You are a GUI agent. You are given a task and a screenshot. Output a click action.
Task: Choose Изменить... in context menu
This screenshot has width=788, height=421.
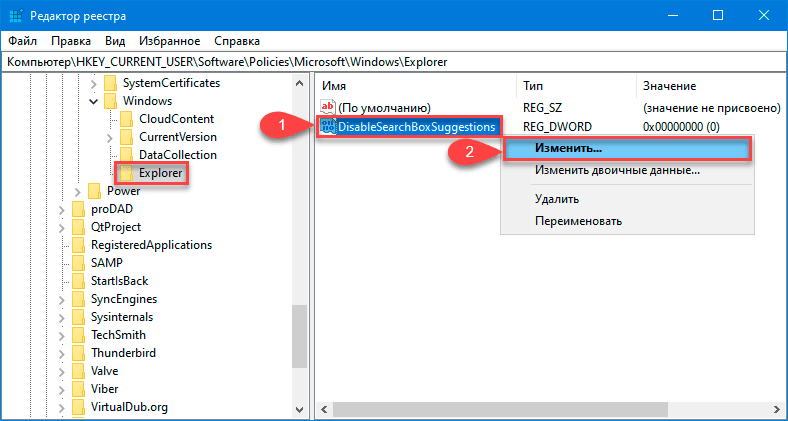tap(627, 149)
